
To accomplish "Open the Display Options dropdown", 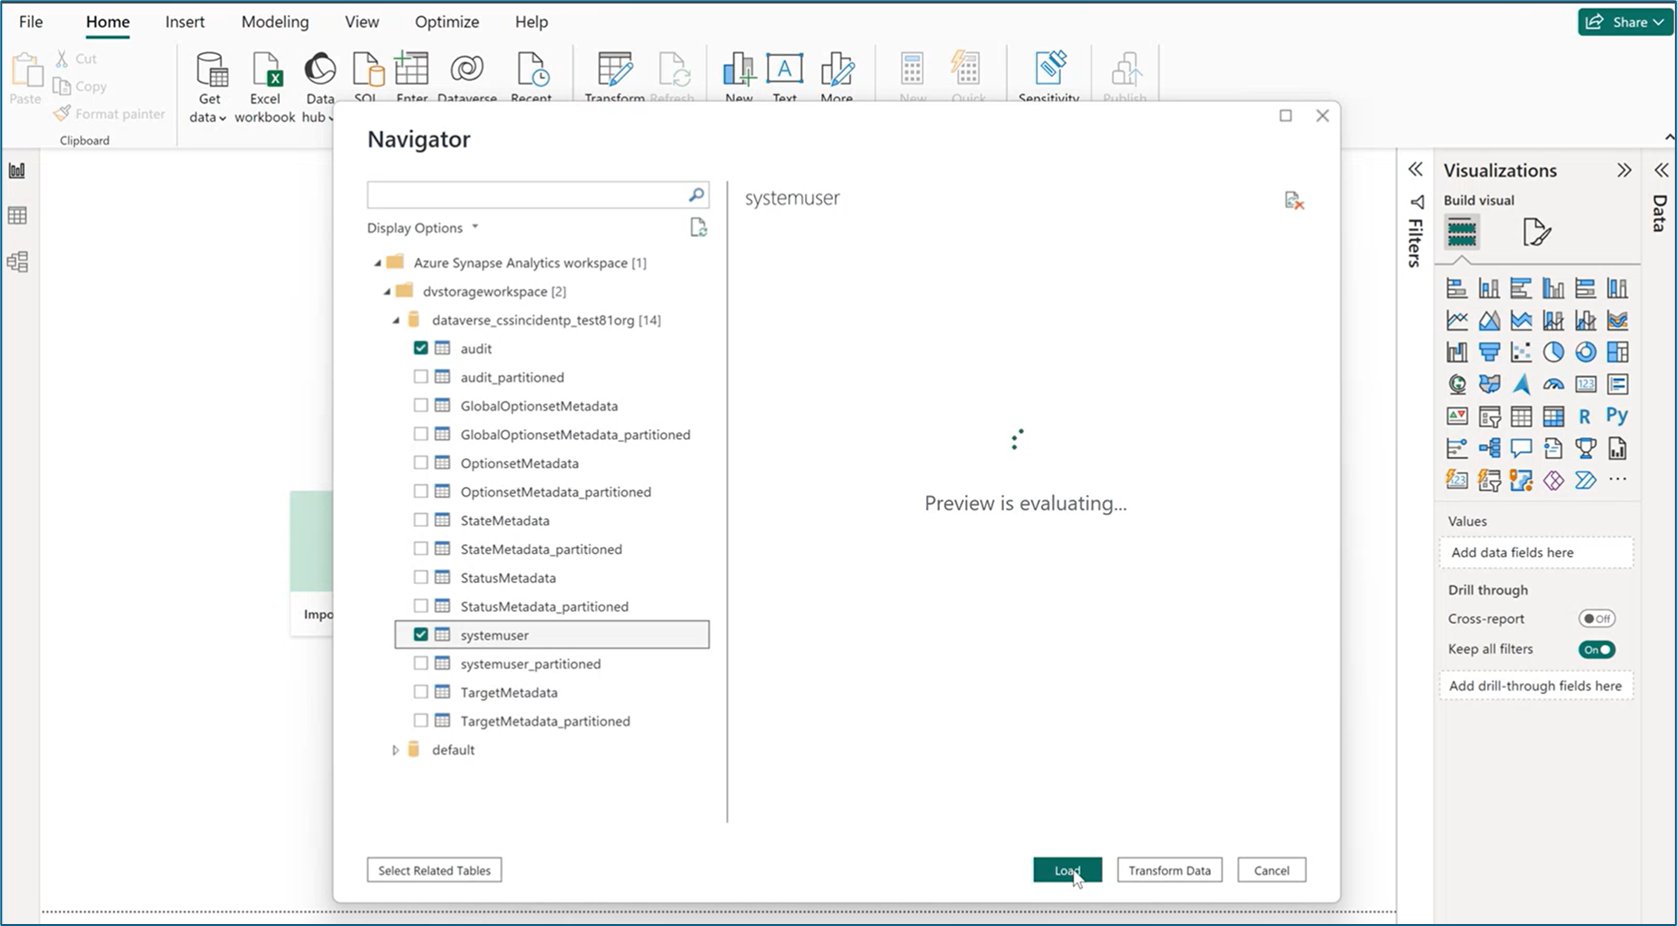I will (x=423, y=228).
